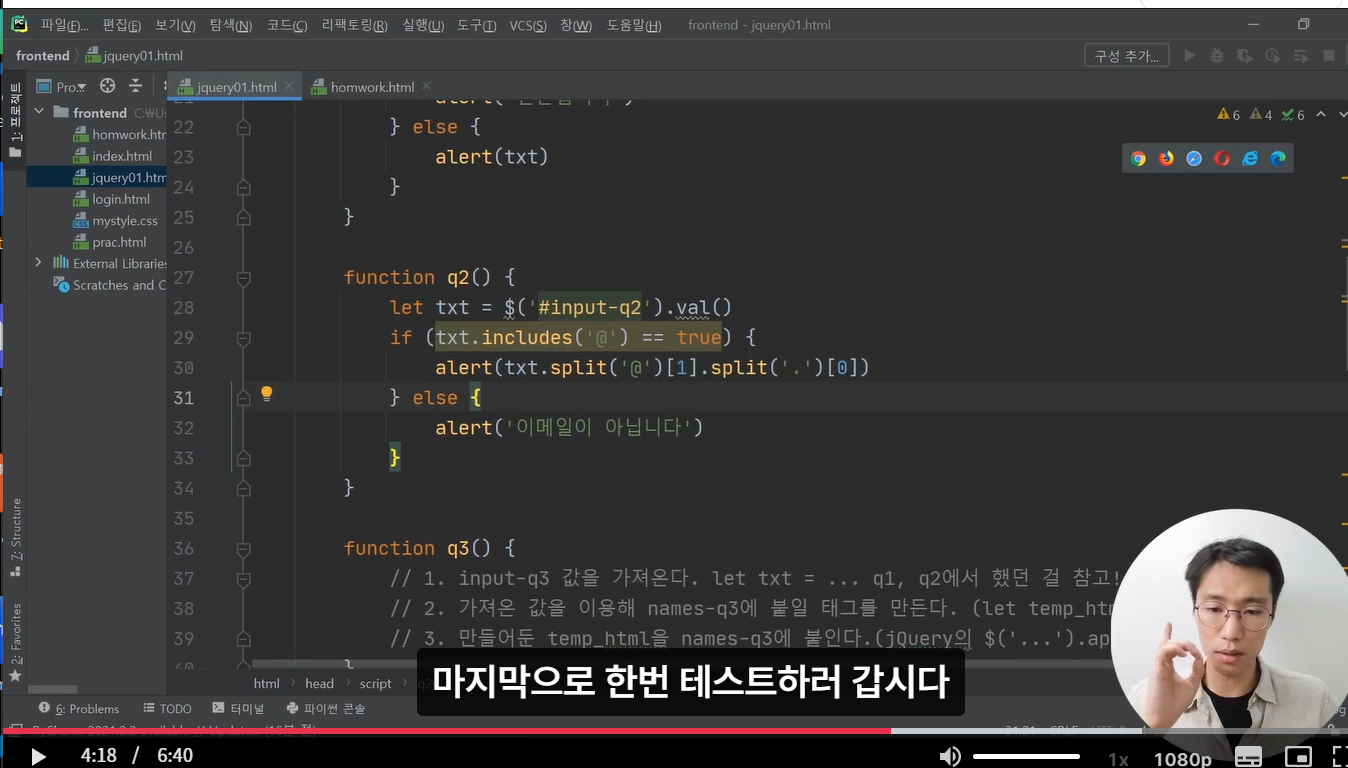Open in Firefox browser icon
The image size is (1348, 768).
(x=1166, y=158)
